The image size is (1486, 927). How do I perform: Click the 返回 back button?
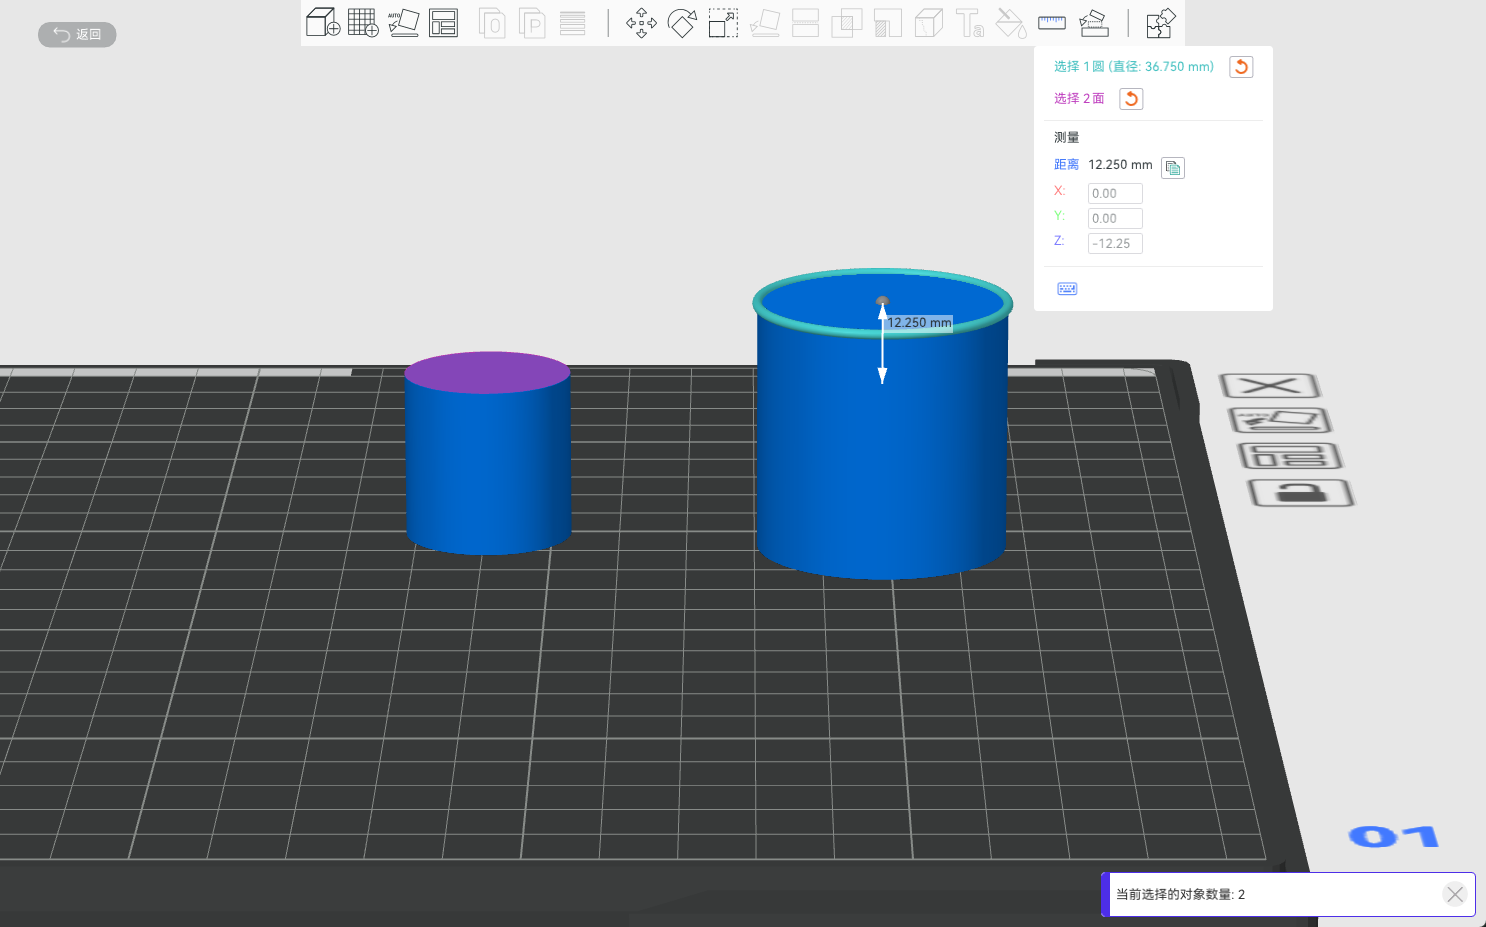click(x=77, y=35)
